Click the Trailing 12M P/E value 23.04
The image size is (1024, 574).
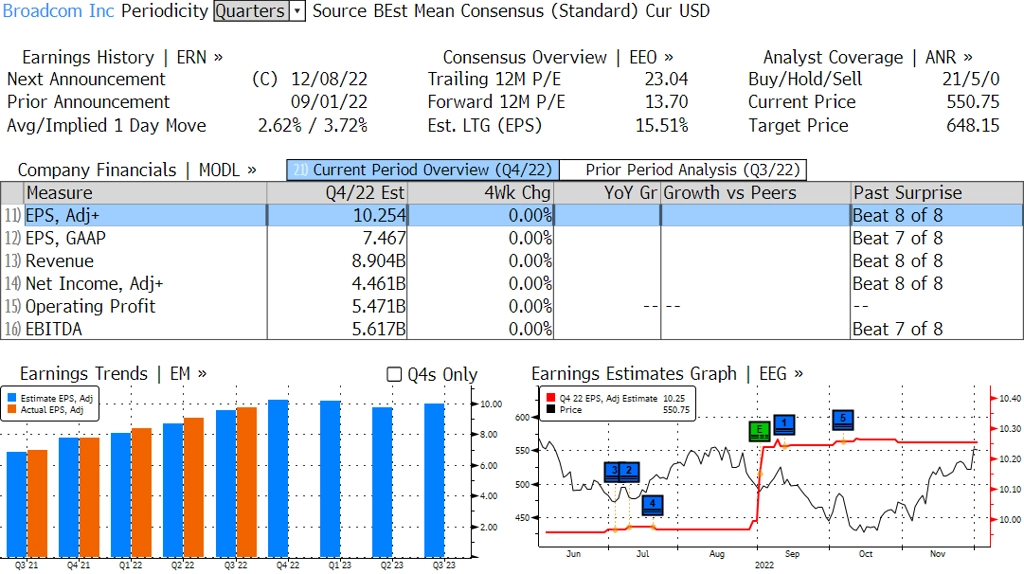666,79
